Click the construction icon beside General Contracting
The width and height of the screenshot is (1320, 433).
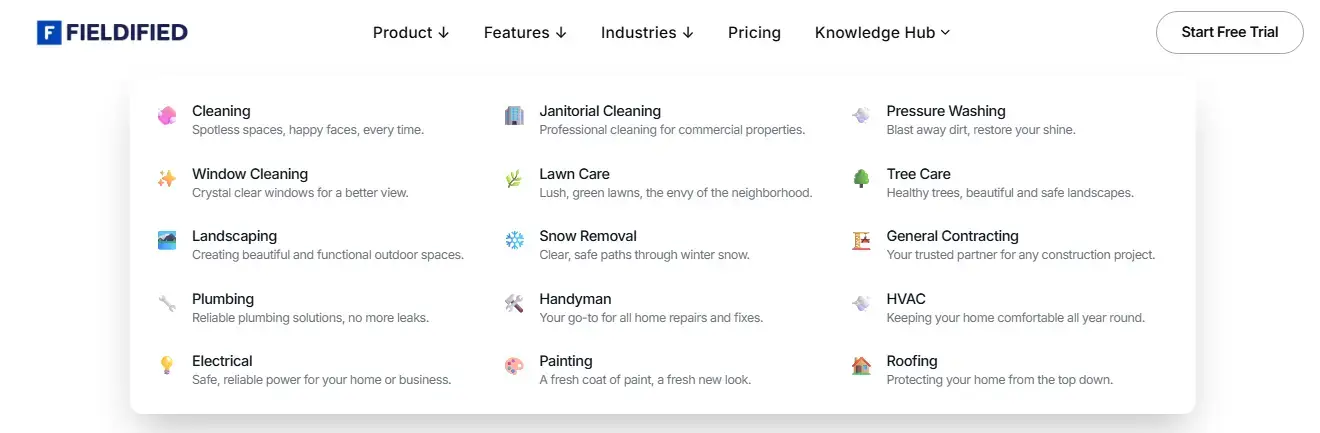(861, 241)
